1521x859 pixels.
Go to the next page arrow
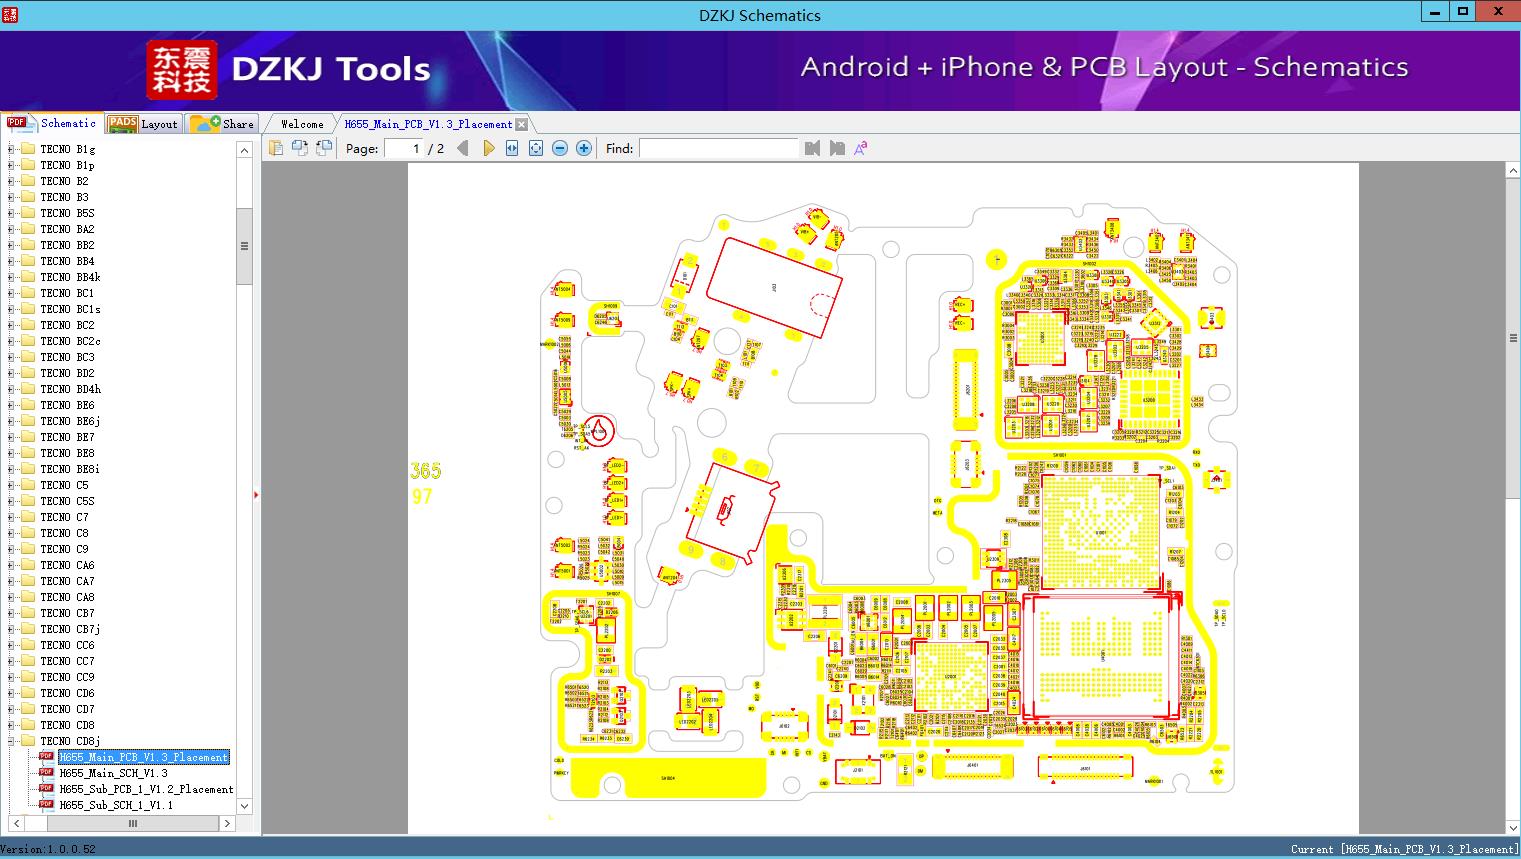[x=488, y=148]
